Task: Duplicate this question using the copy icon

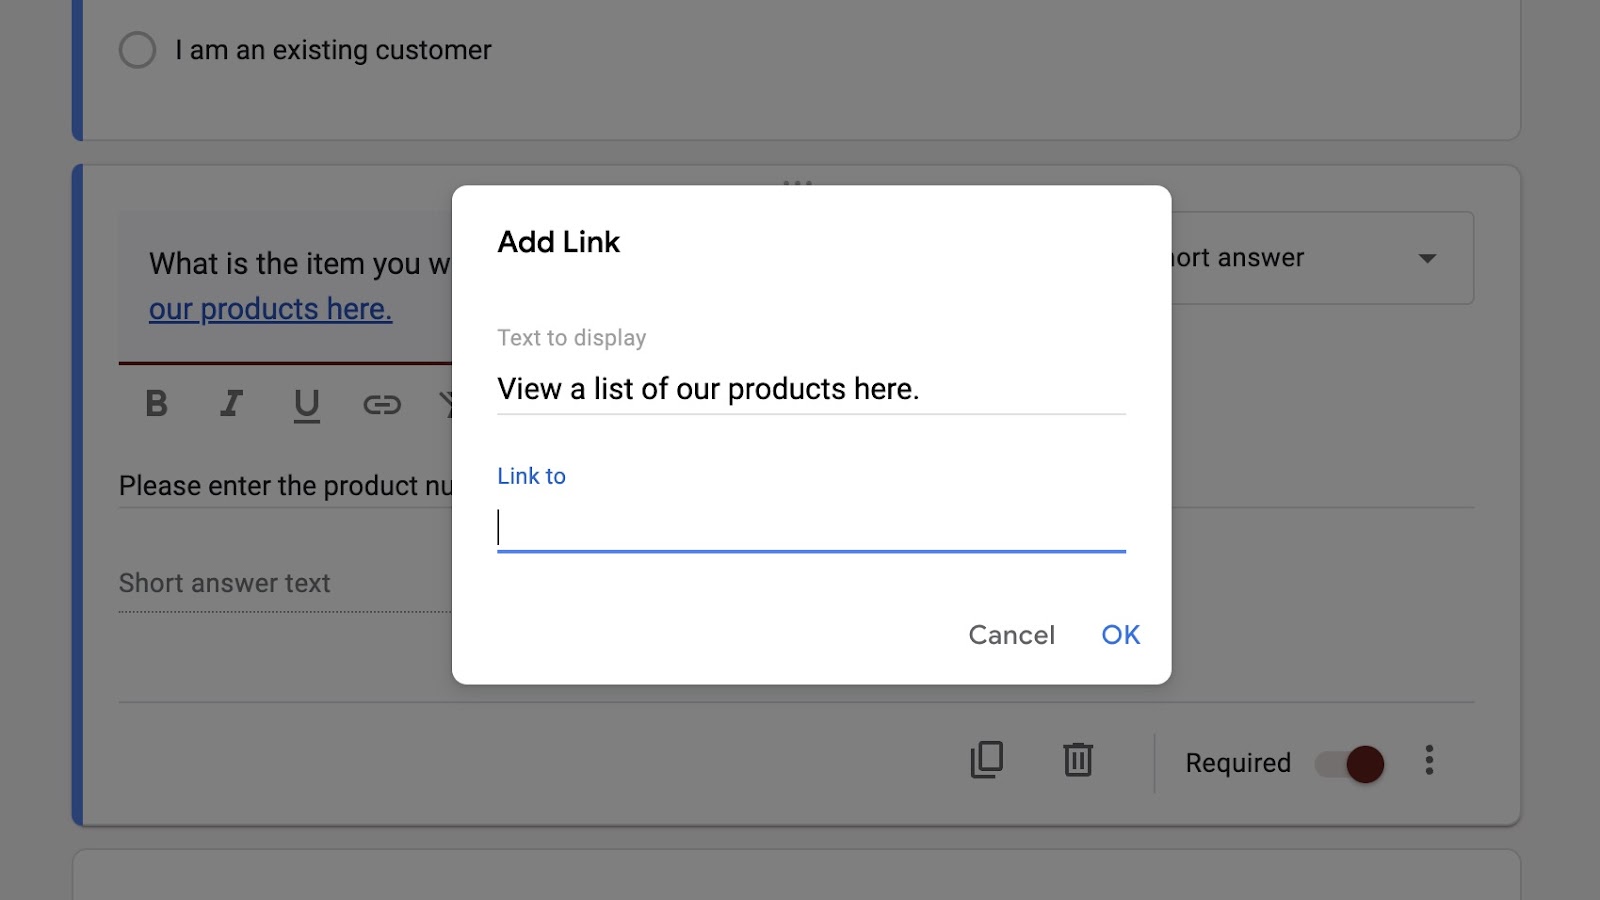Action: 987,760
